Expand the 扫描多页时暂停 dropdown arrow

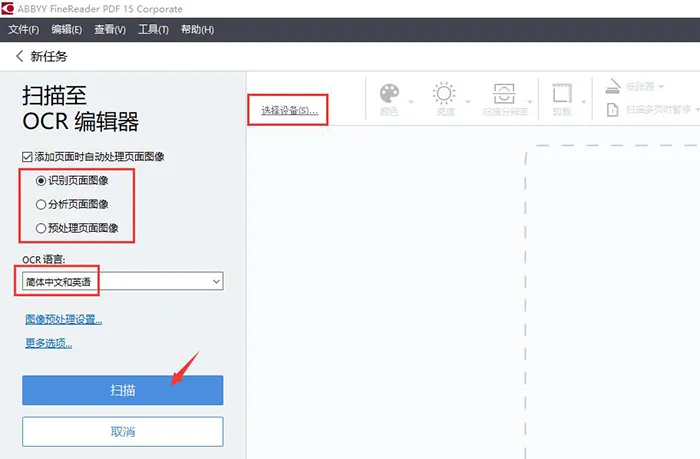(x=697, y=110)
